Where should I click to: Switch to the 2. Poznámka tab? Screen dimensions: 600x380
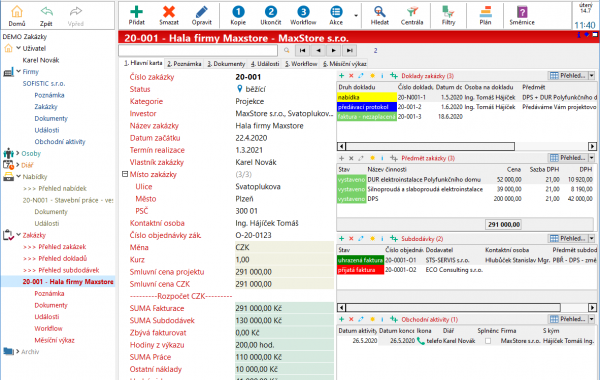(184, 64)
